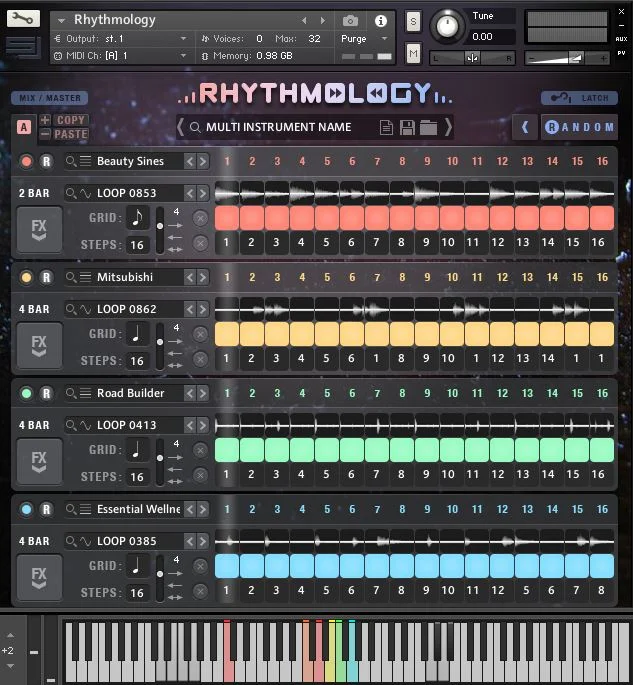This screenshot has width=633, height=685.
Task: Randomize Road Builder with R button
Action: (x=46, y=394)
